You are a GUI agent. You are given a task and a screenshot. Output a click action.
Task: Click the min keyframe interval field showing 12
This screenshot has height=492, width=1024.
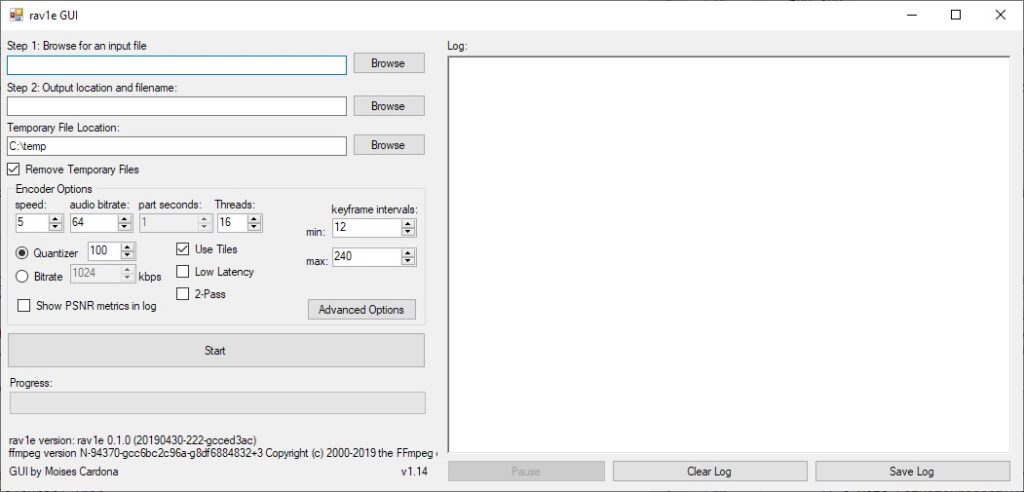tap(367, 228)
